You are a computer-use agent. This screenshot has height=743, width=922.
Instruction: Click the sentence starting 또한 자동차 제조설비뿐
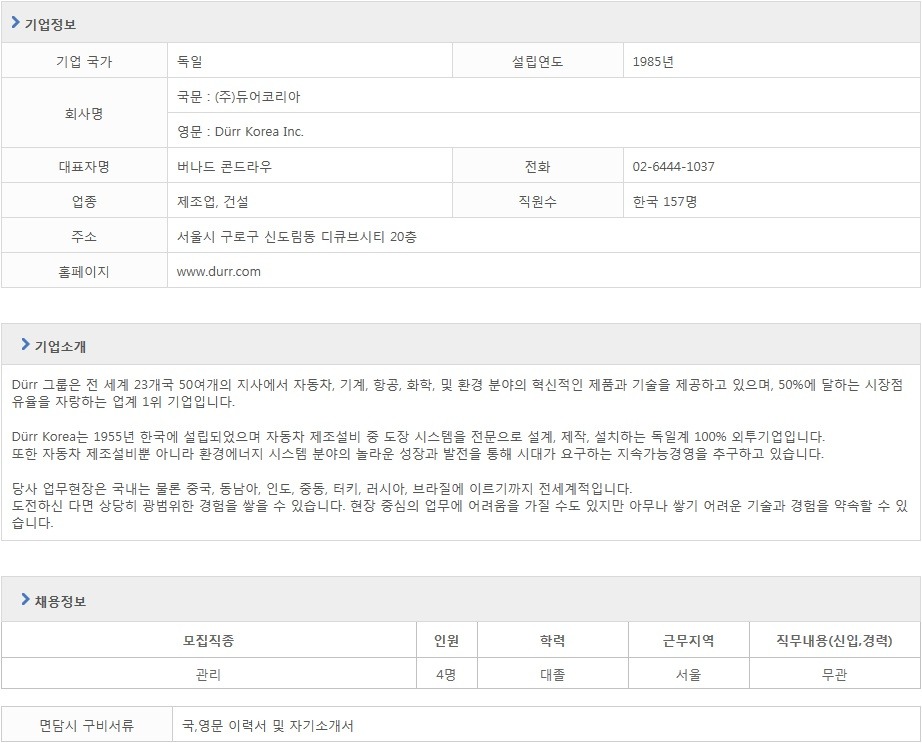tap(417, 454)
